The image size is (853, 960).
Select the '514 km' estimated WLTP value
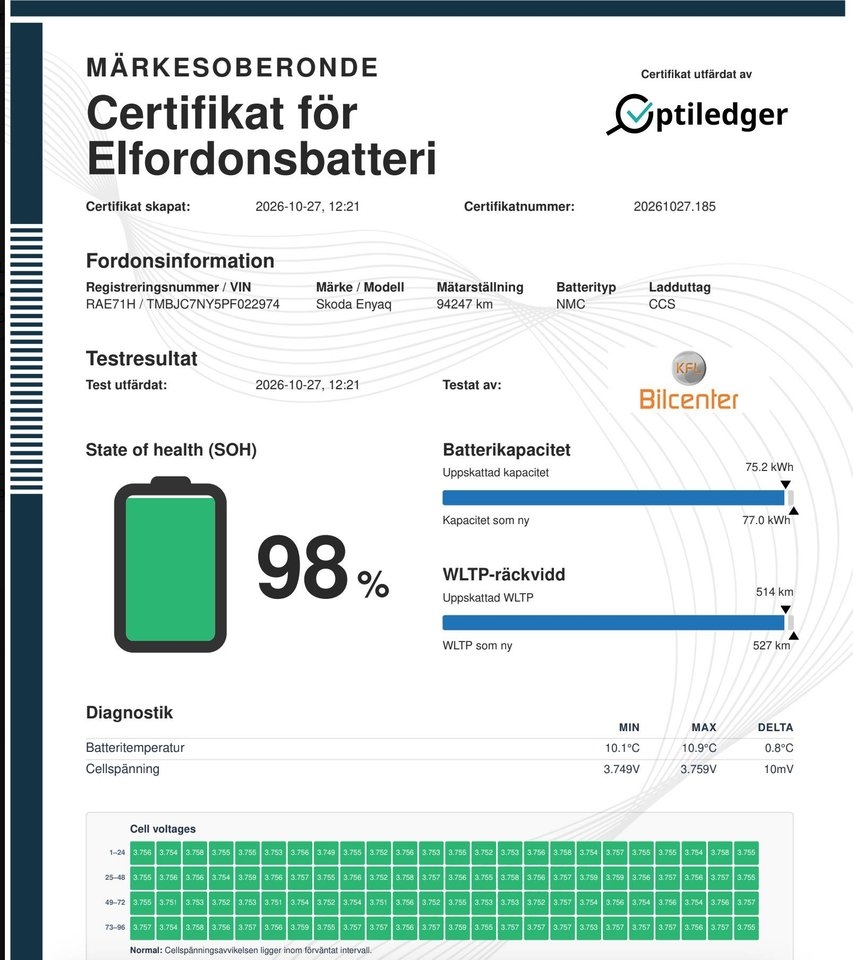(775, 591)
